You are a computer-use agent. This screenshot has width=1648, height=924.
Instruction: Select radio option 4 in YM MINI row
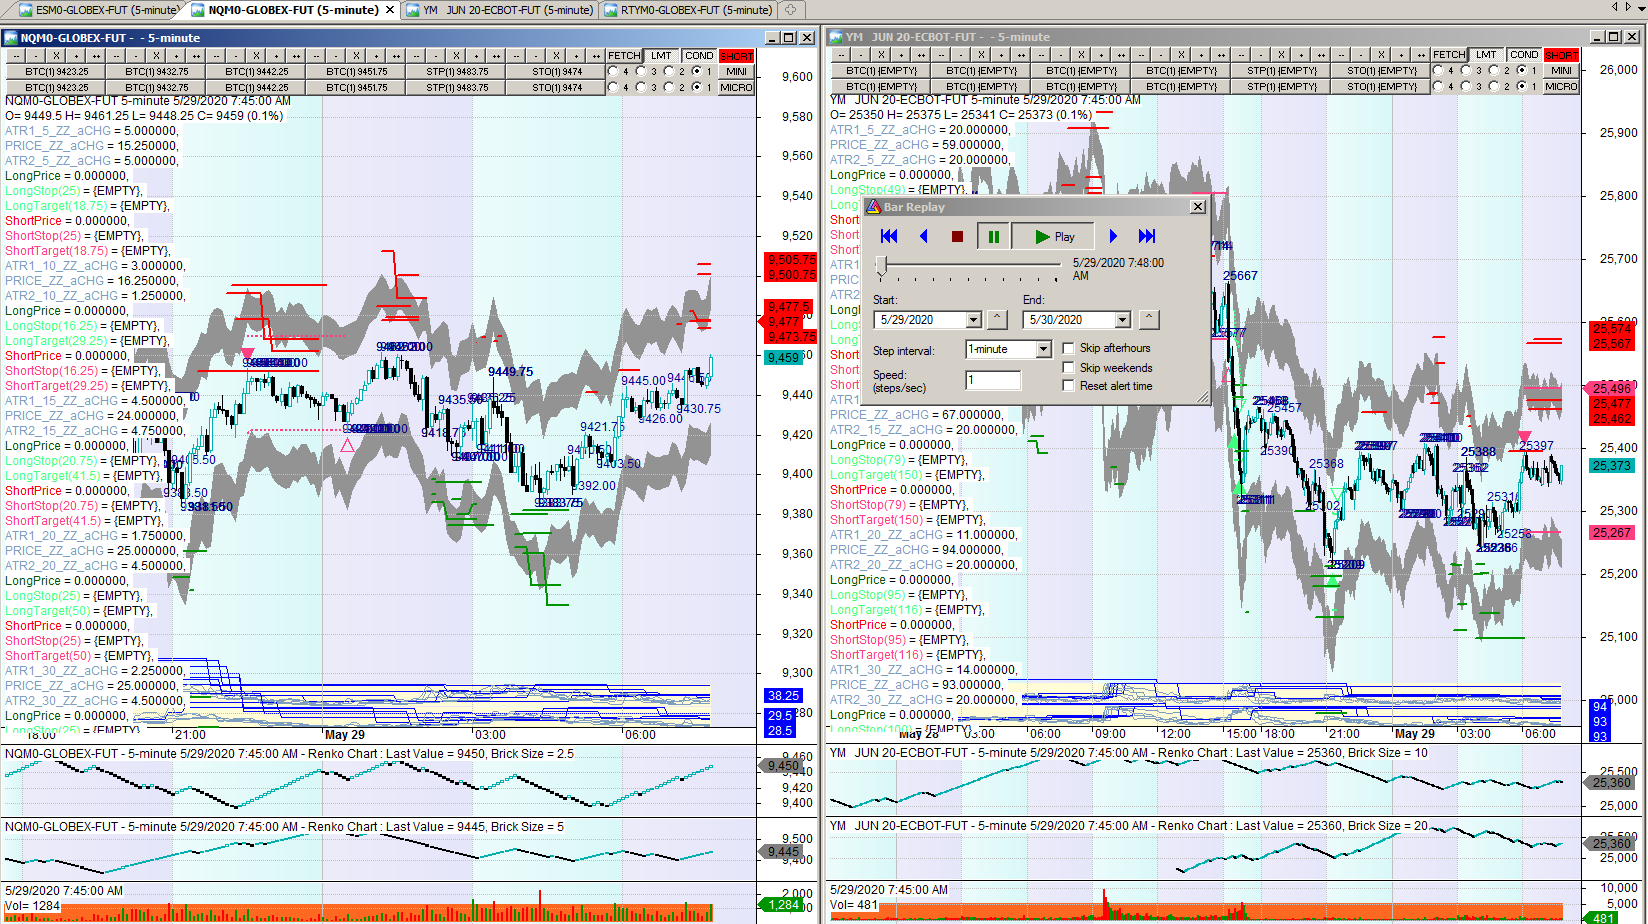coord(1438,70)
